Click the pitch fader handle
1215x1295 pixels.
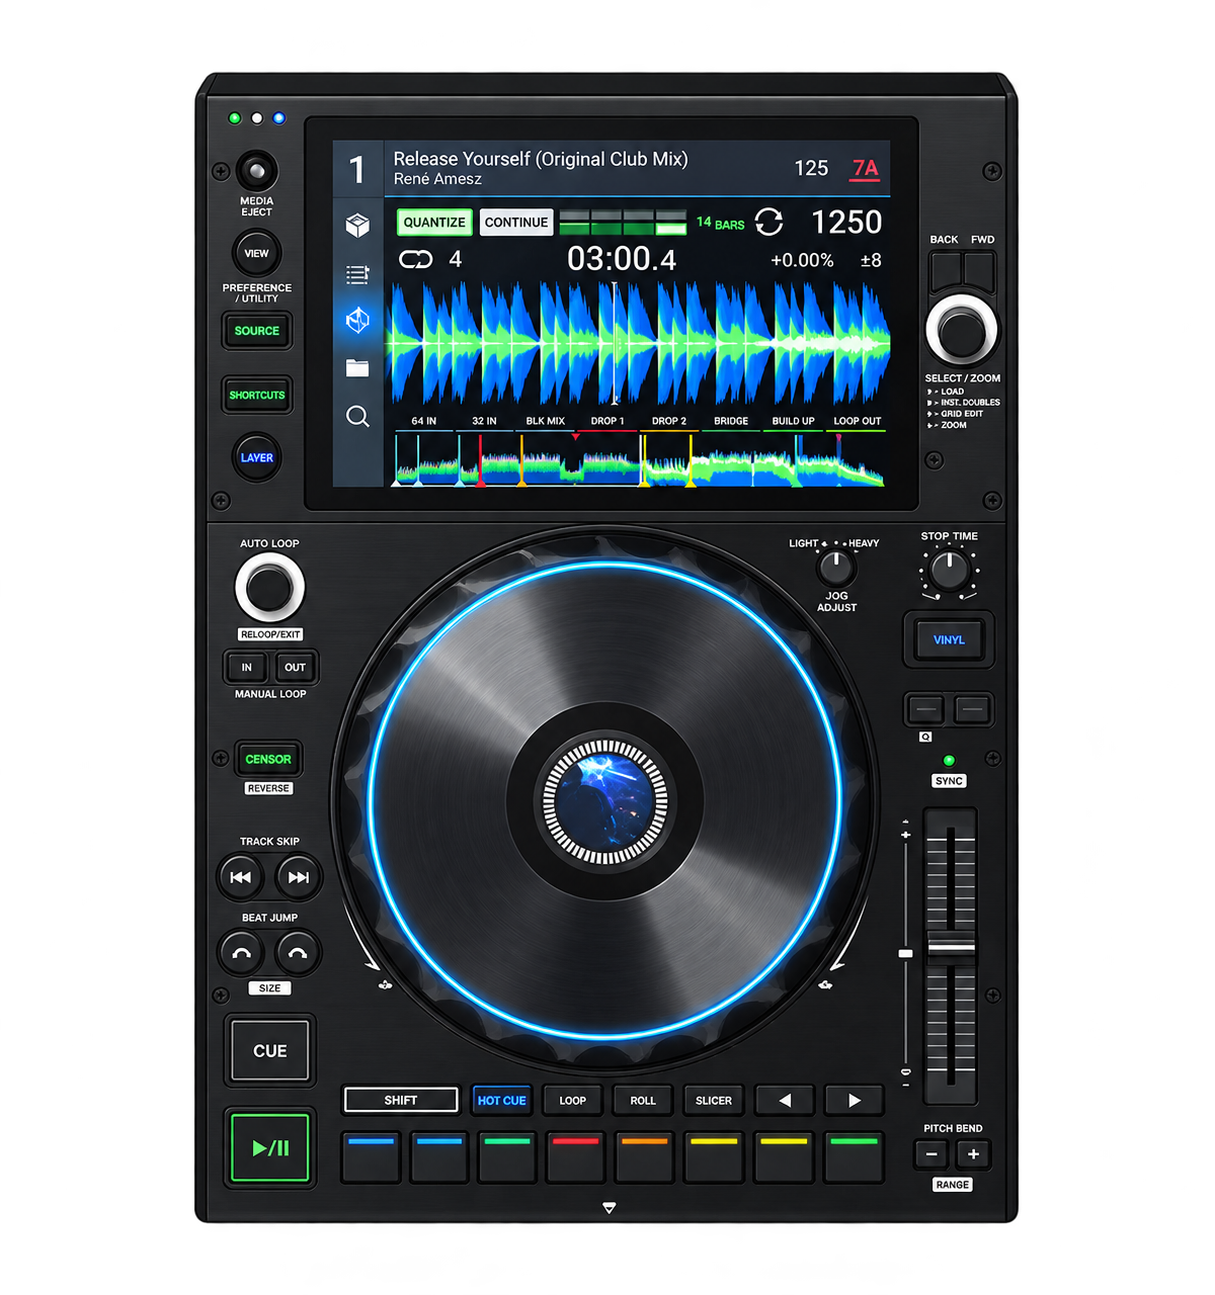951,946
